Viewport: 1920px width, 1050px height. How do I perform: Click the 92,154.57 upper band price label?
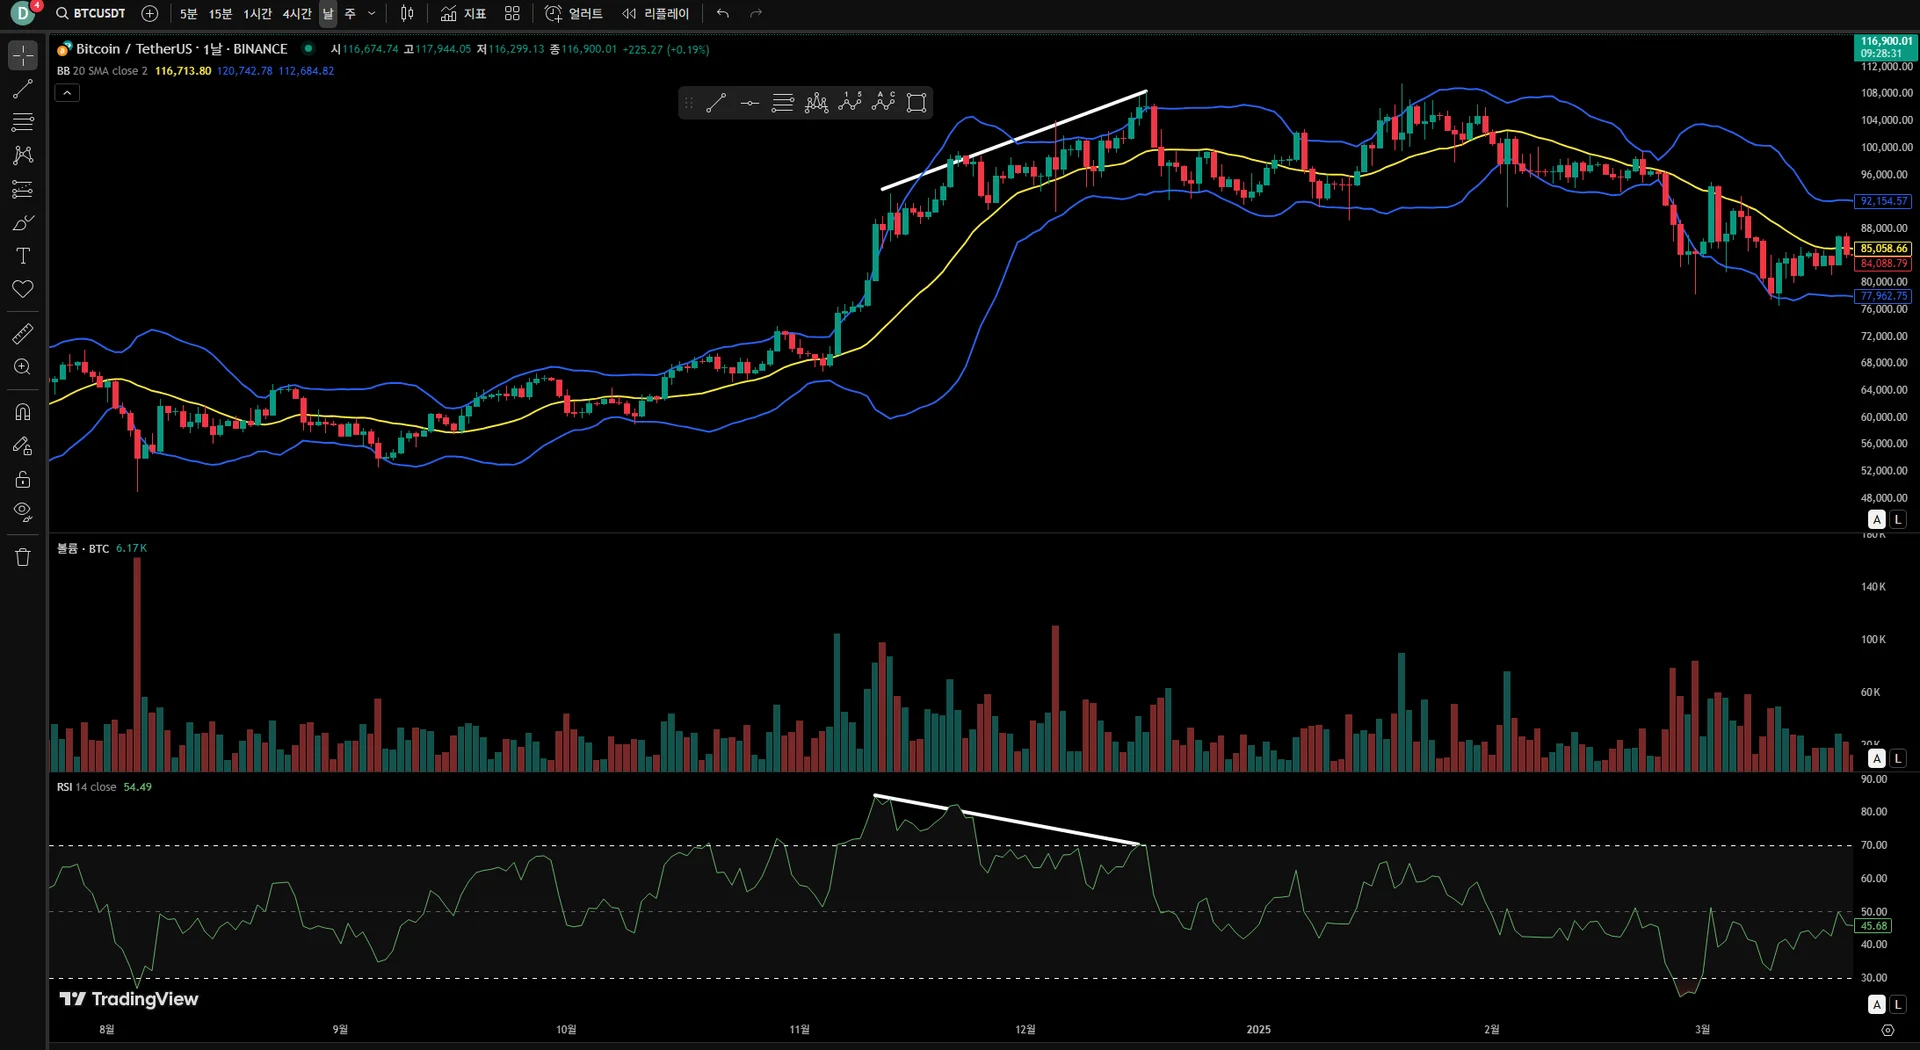tap(1884, 201)
